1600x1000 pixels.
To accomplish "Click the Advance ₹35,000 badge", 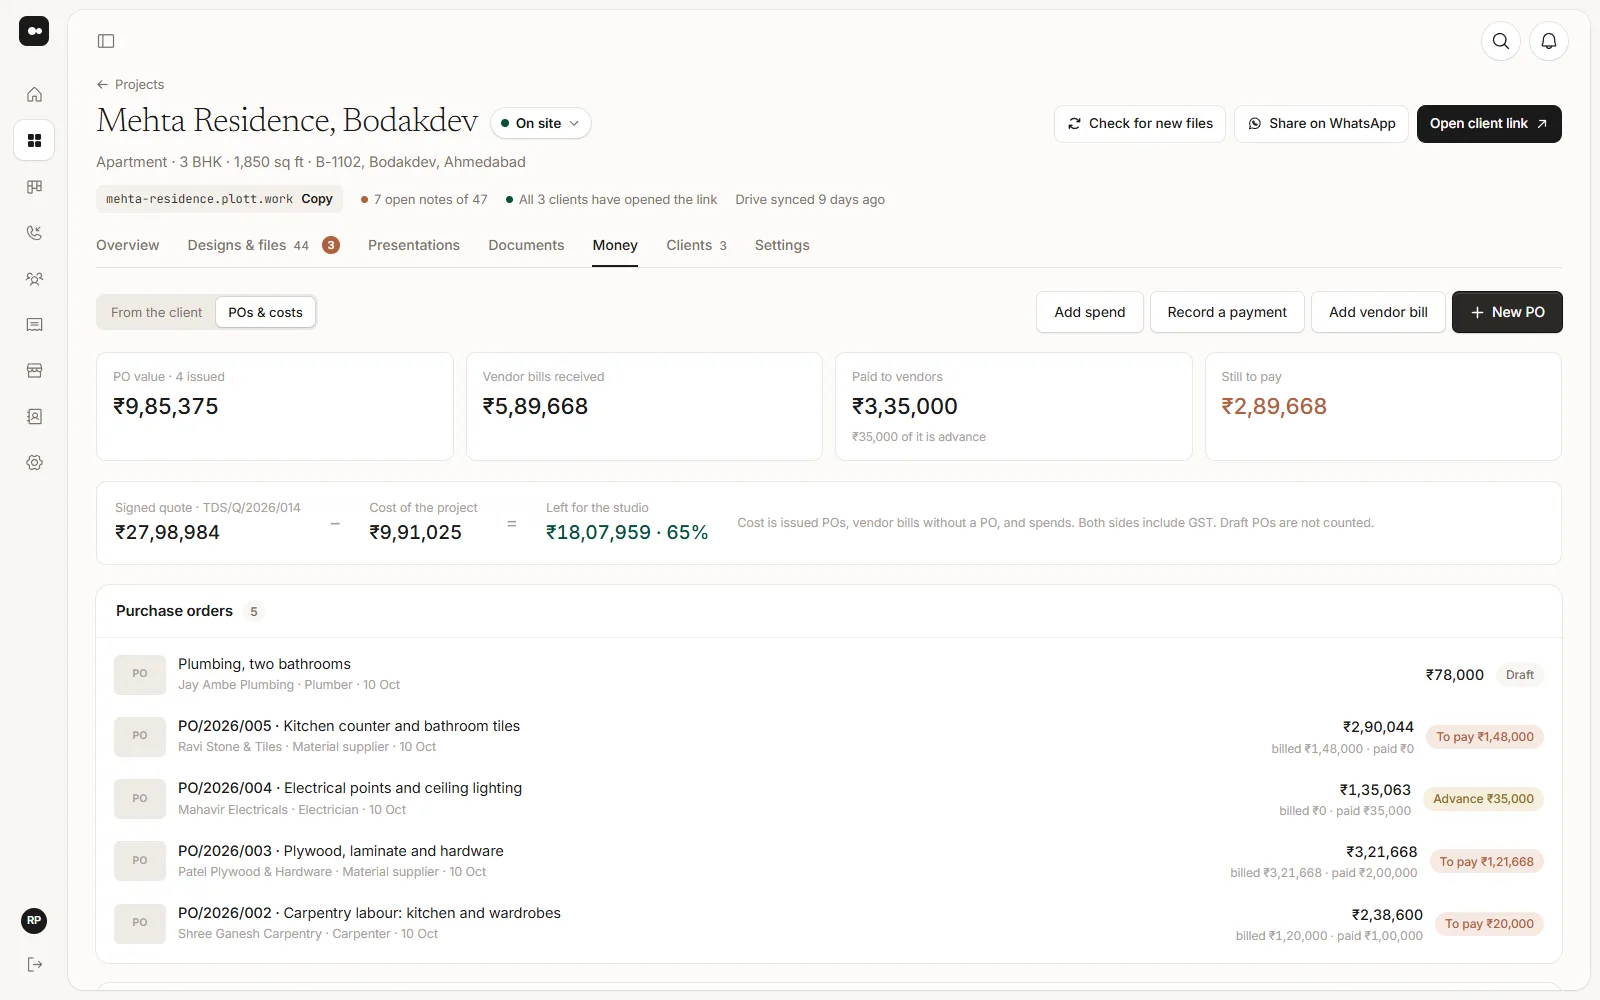I will pyautogui.click(x=1483, y=800).
